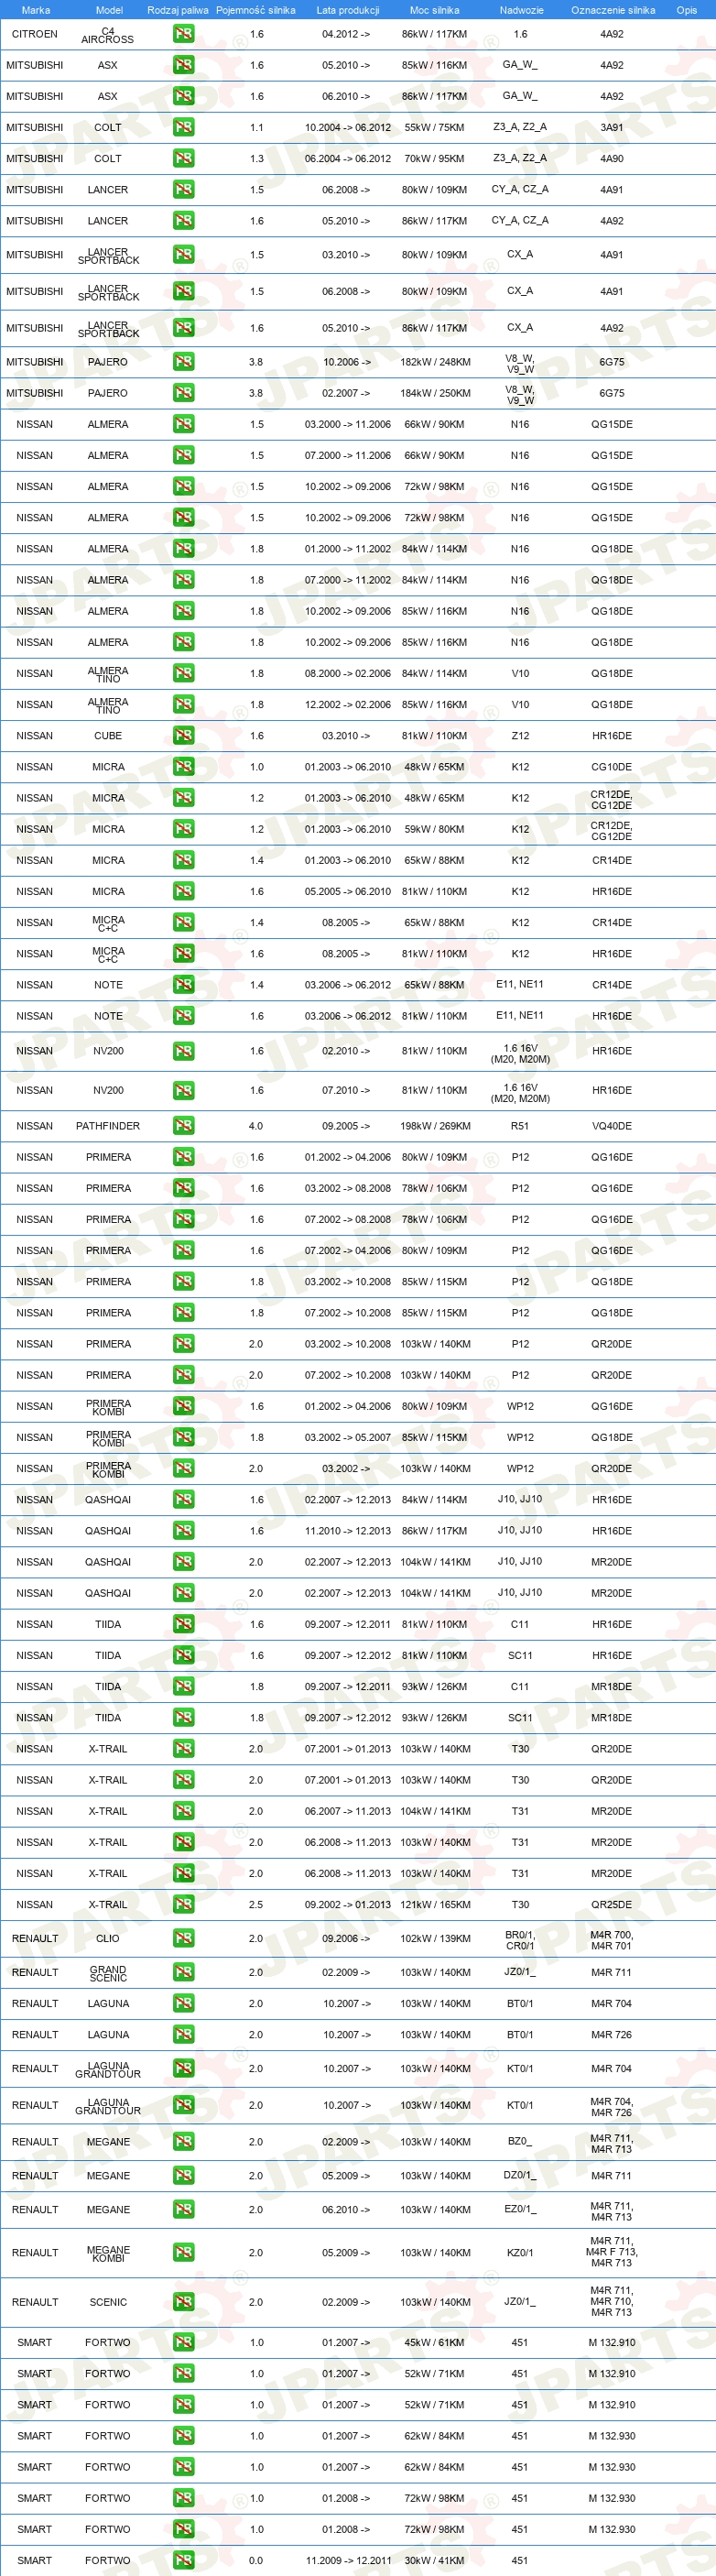The height and width of the screenshot is (2576, 716).
Task: Select the M4R 700, M4R 701 cell
Action: [x=611, y=1940]
